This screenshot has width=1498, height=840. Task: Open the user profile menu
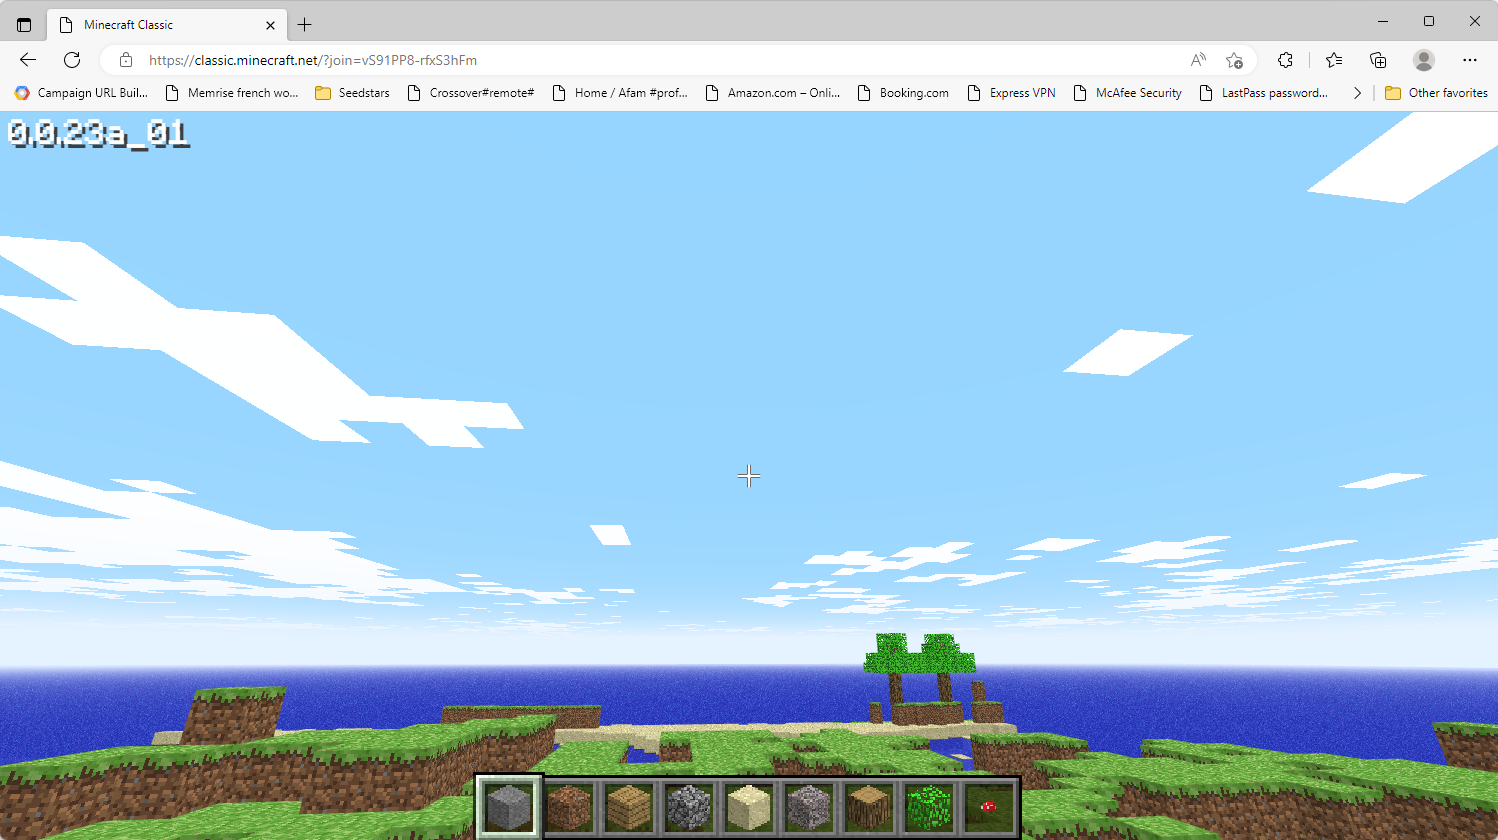click(x=1424, y=60)
